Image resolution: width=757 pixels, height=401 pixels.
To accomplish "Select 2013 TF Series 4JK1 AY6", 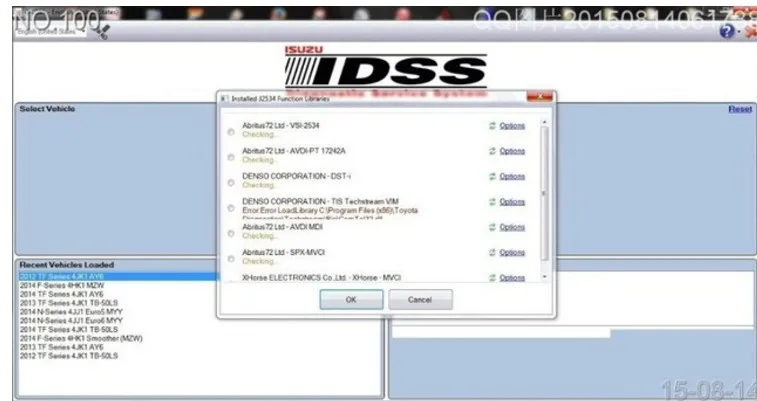I will point(62,347).
